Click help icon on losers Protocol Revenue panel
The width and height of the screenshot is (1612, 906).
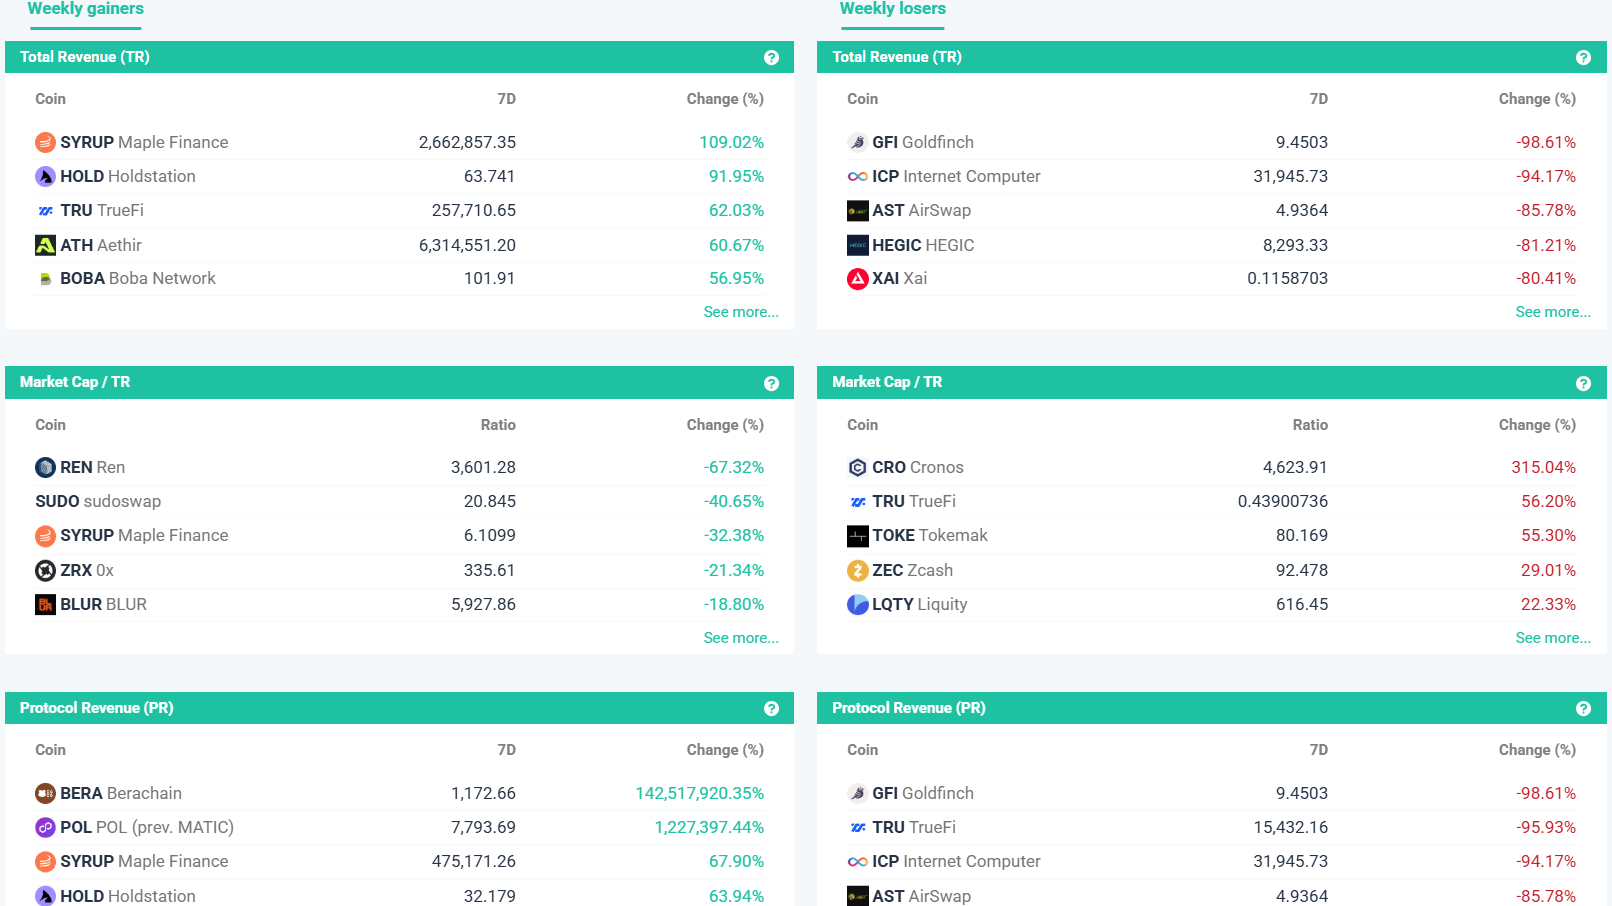pyautogui.click(x=1583, y=709)
